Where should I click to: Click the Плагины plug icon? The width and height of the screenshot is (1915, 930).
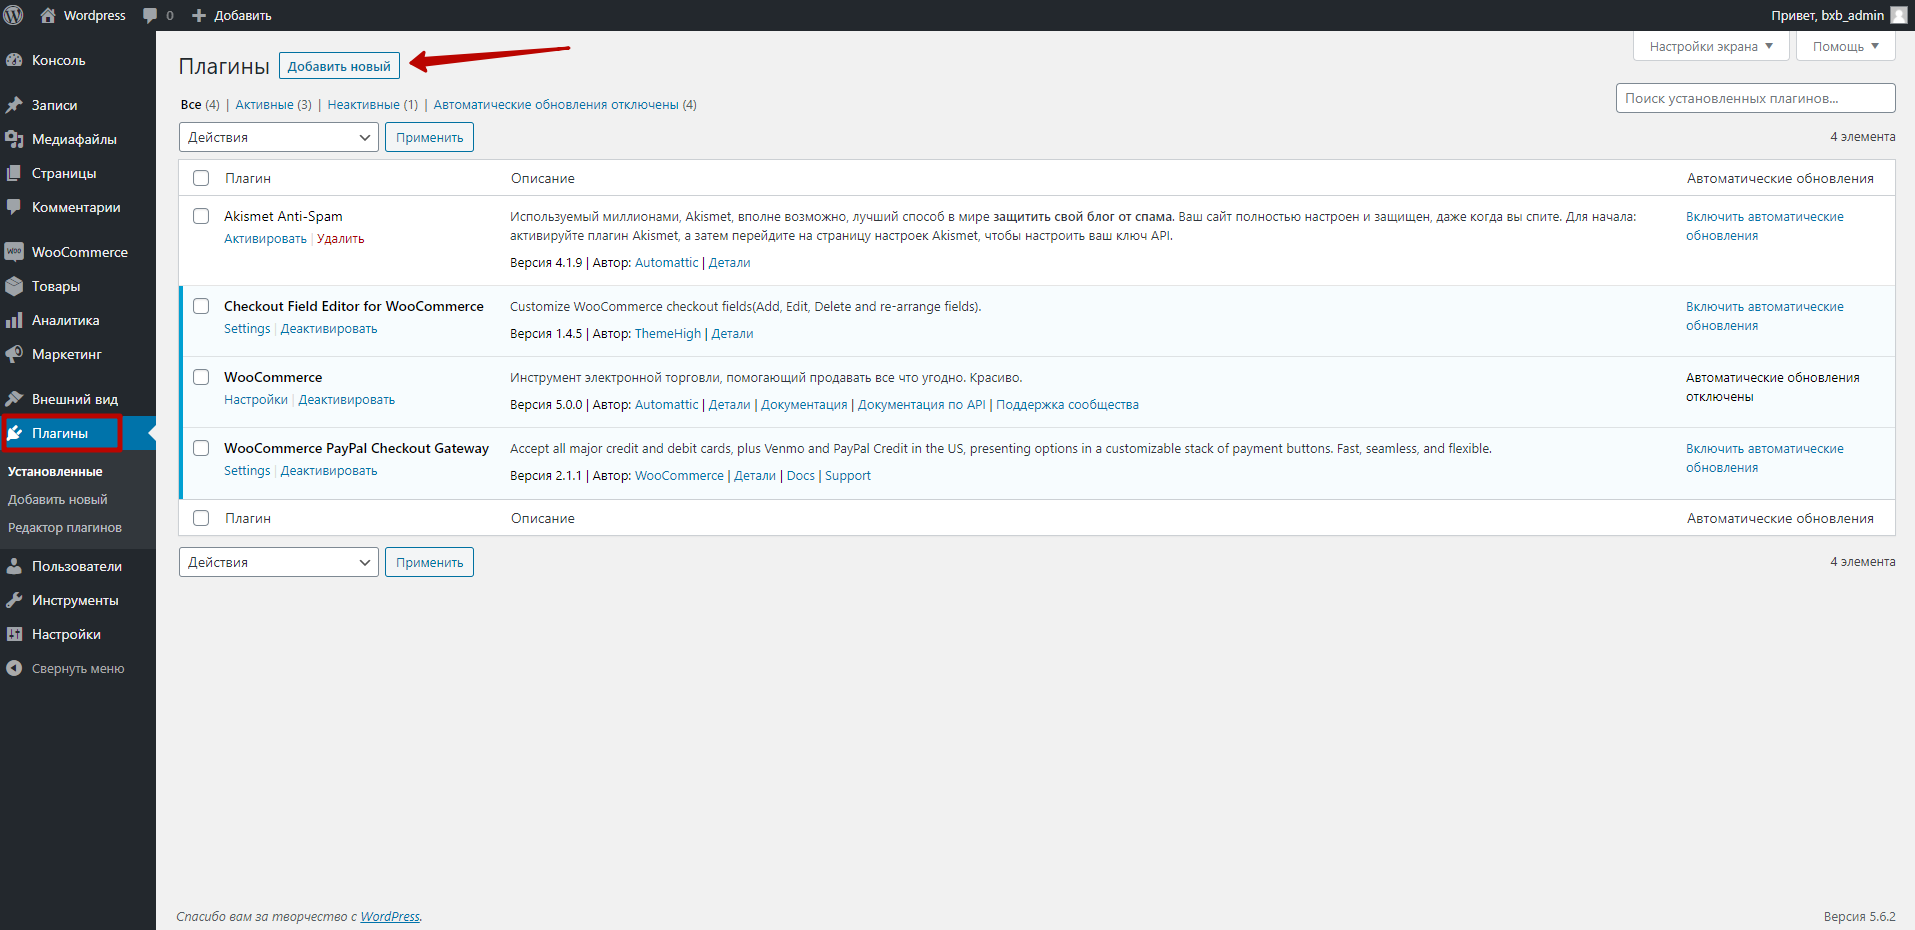[14, 433]
